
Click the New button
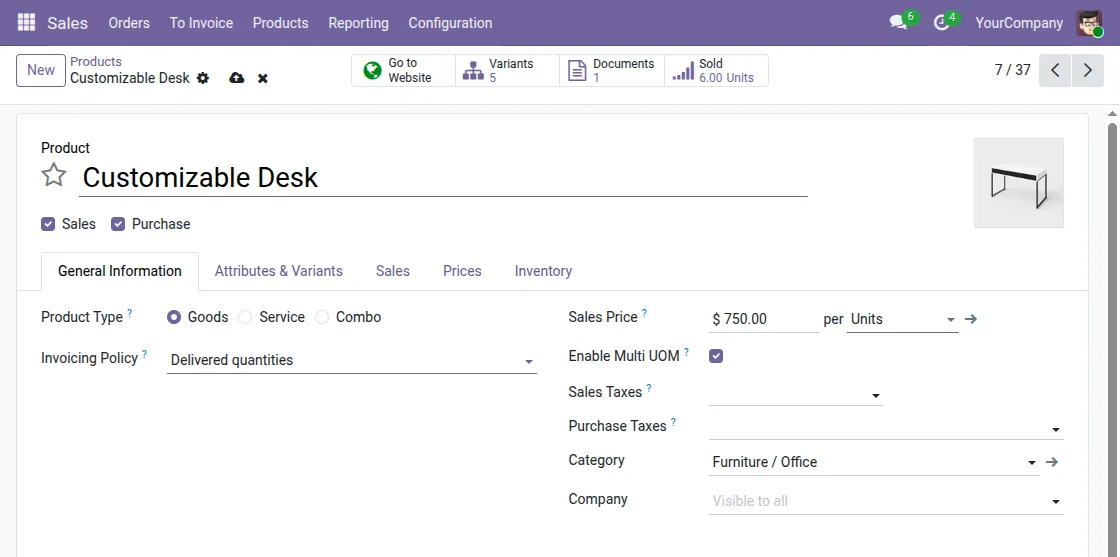pyautogui.click(x=41, y=70)
